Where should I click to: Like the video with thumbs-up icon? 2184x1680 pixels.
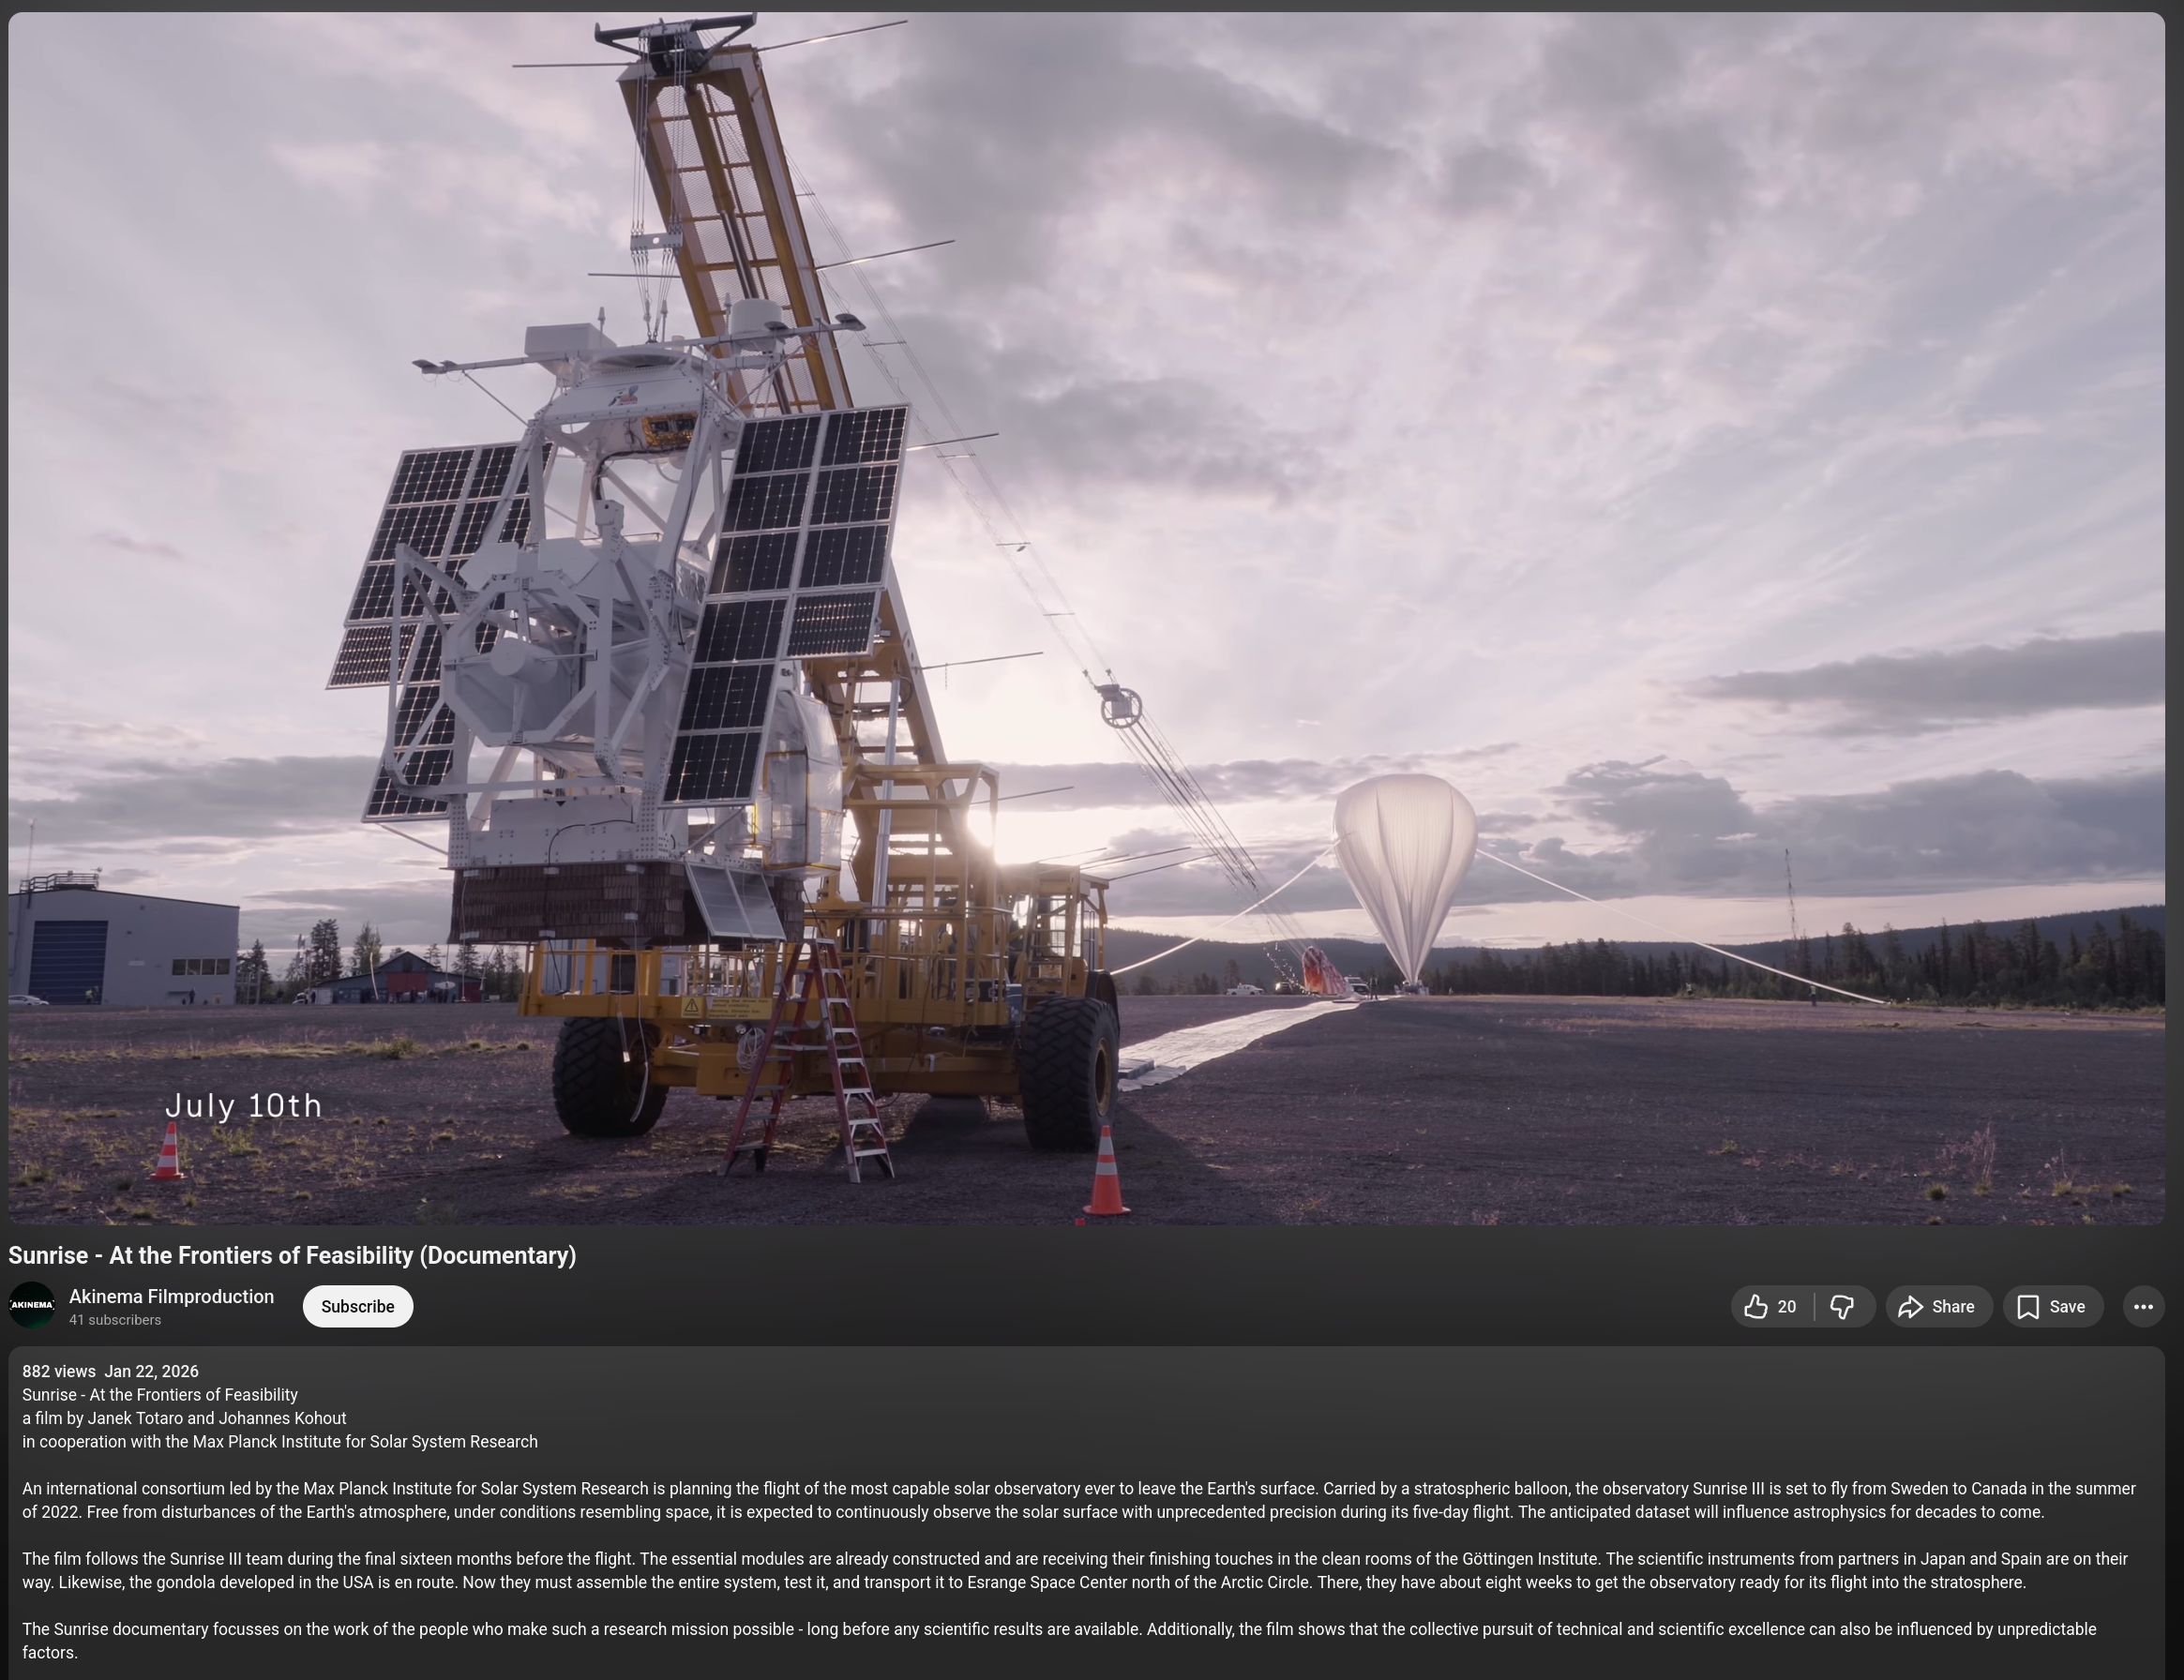coord(1755,1307)
